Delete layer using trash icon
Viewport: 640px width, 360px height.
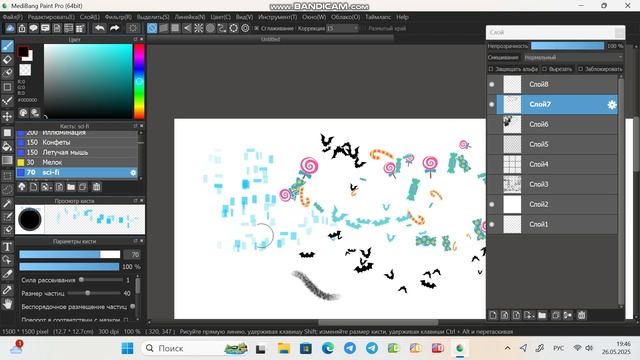582,315
